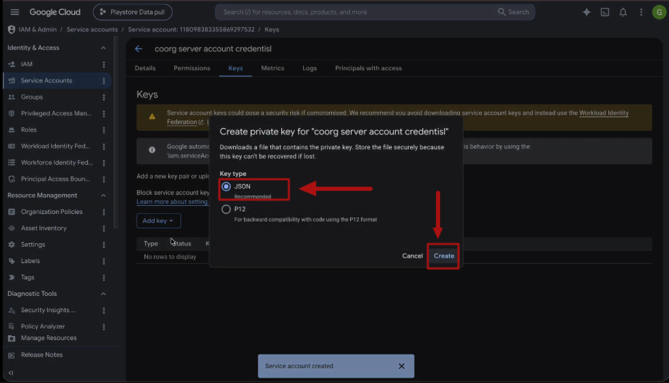Click IAM & Admin breadcrumb
This screenshot has height=383, width=669.
(x=38, y=29)
